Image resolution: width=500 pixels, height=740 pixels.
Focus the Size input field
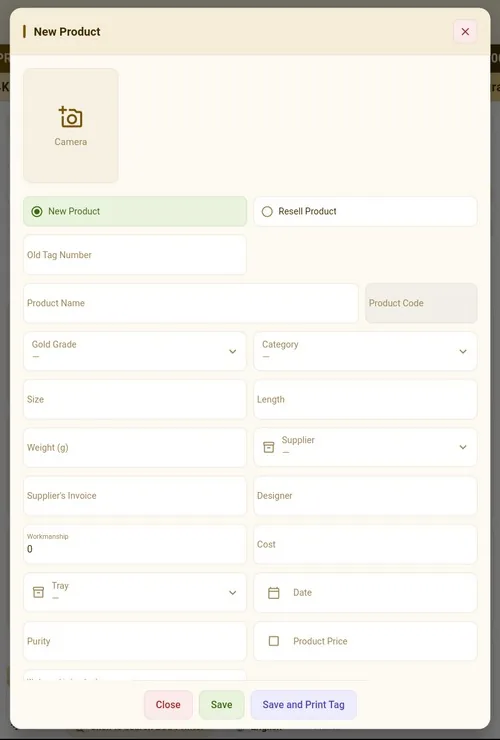[135, 399]
